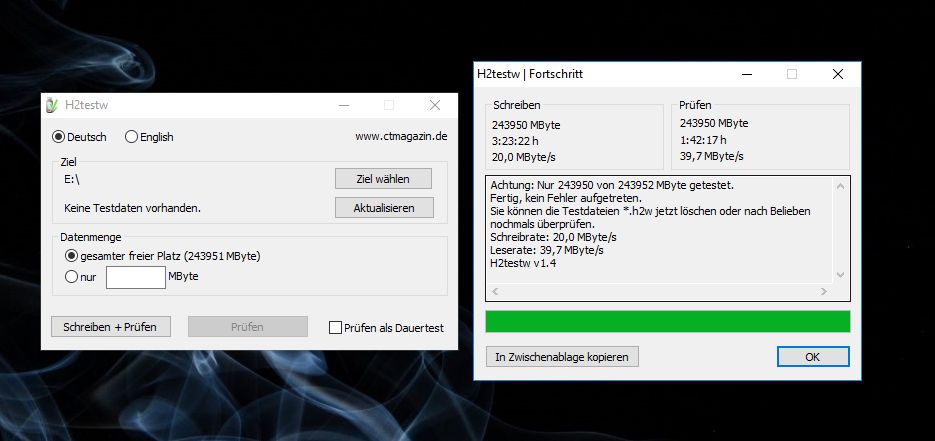Click the greyed-out Prüfen button
Image resolution: width=935 pixels, height=441 pixels.
click(248, 327)
